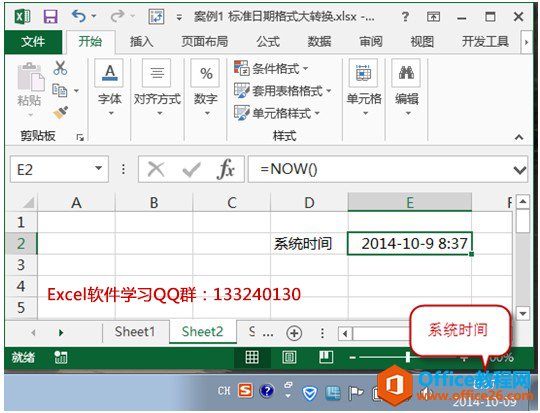Select column E header
Viewport: 540px width, 413px height.
409,202
